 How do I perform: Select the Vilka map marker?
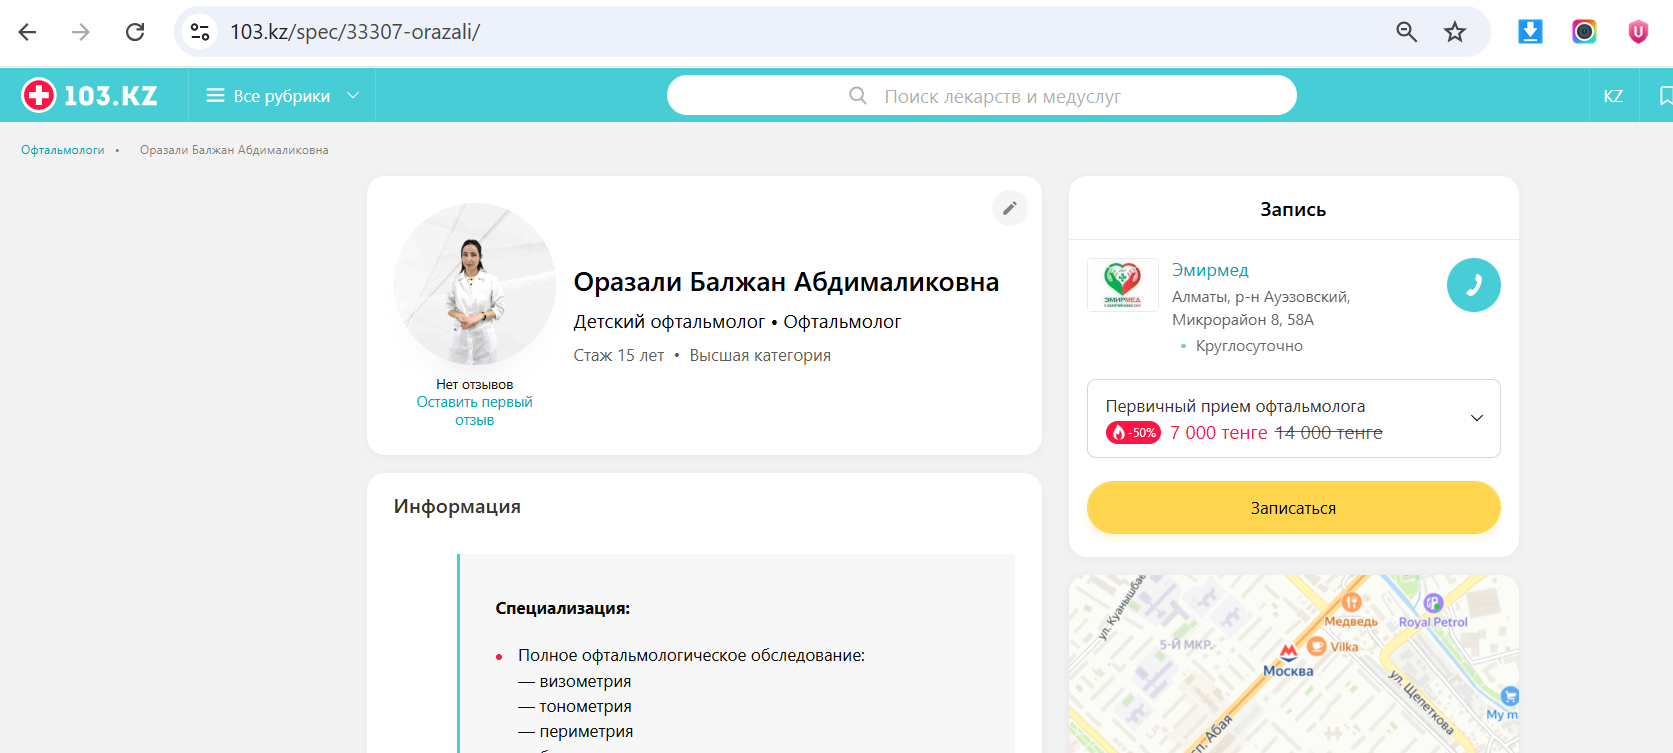tap(1316, 646)
